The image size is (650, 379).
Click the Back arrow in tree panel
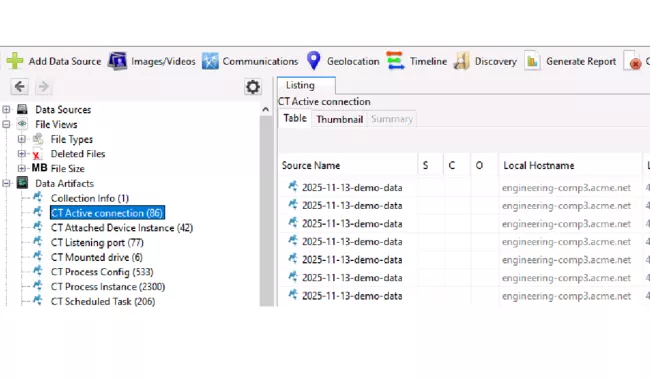pyautogui.click(x=19, y=87)
